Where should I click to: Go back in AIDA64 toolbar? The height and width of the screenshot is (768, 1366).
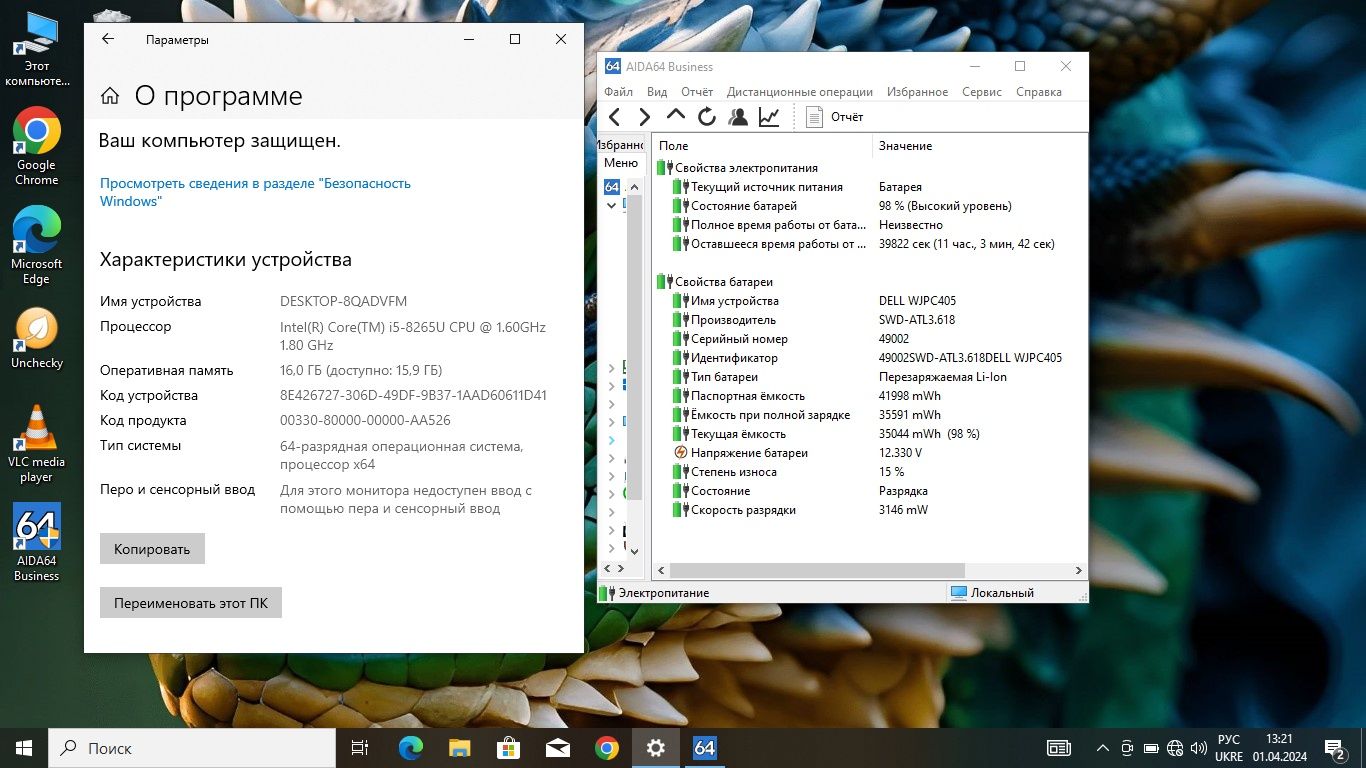[615, 117]
